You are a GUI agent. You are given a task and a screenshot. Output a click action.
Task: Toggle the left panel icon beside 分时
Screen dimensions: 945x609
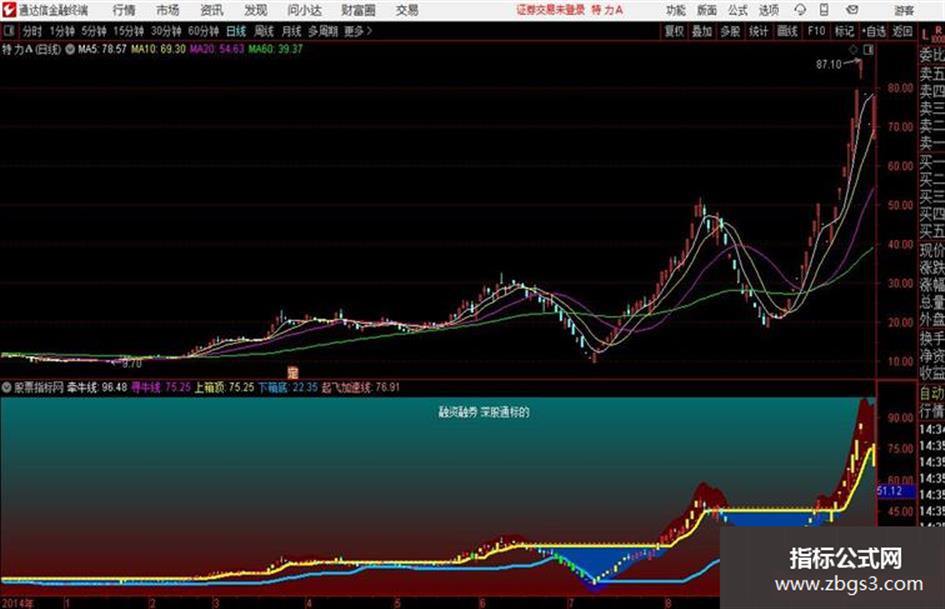[8, 31]
